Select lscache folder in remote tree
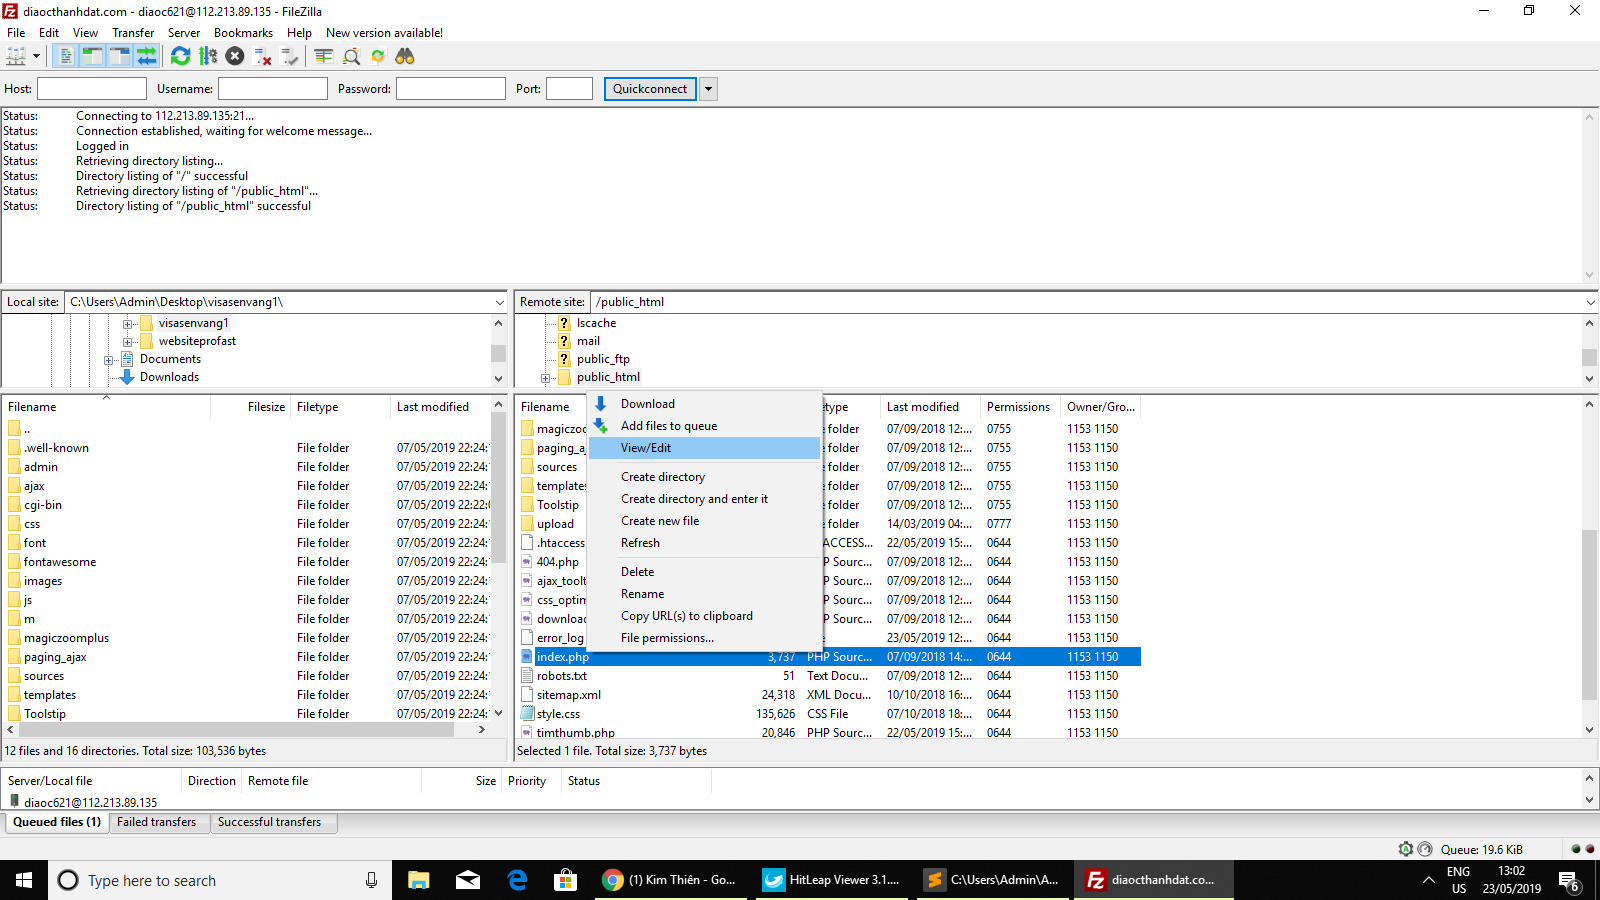1600x900 pixels. (596, 323)
